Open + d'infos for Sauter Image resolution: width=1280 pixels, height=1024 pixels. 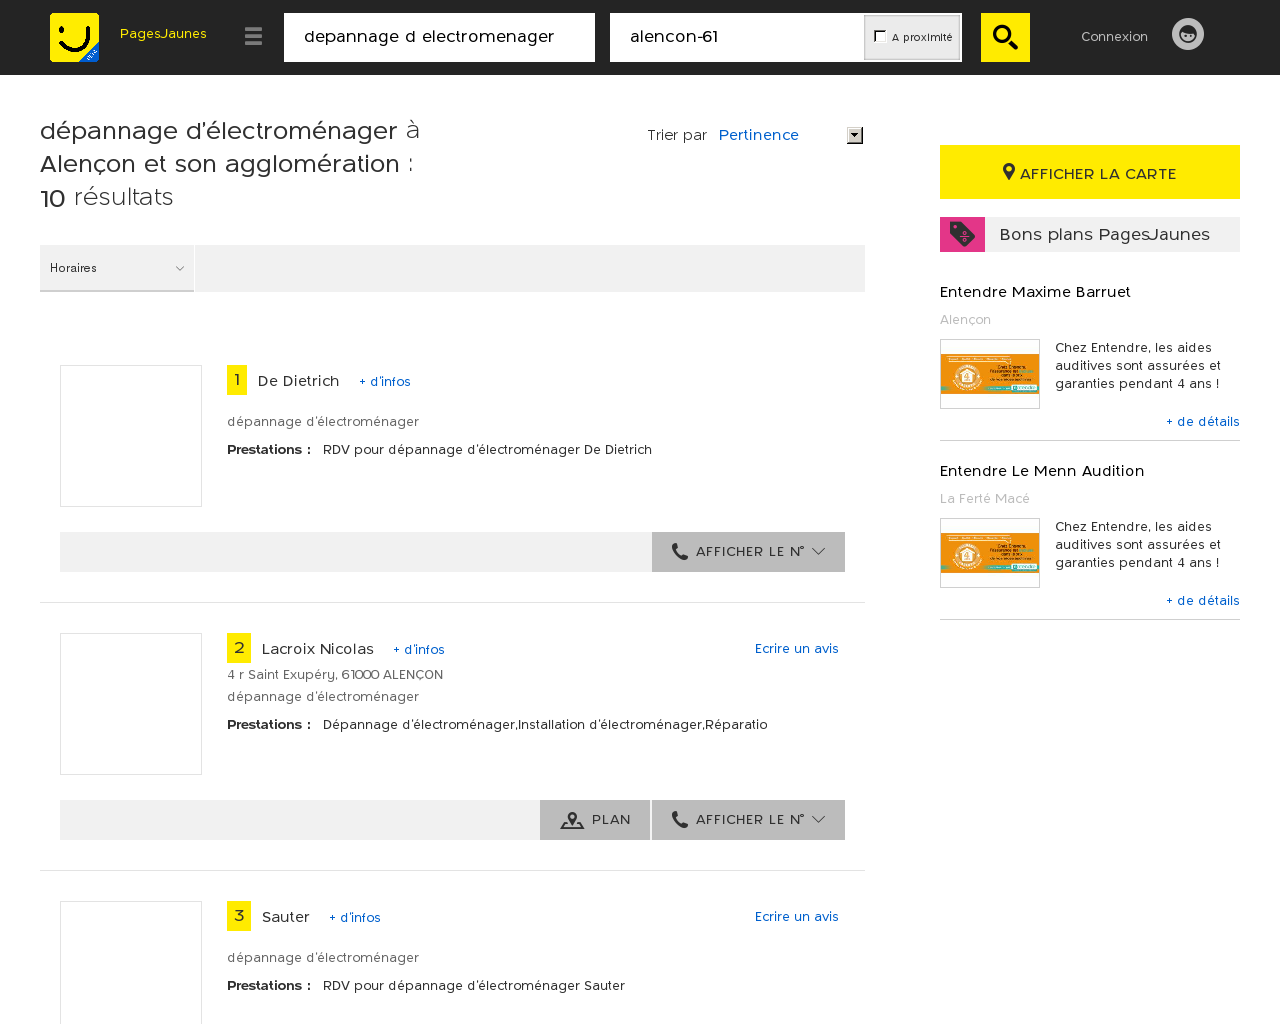click(355, 917)
